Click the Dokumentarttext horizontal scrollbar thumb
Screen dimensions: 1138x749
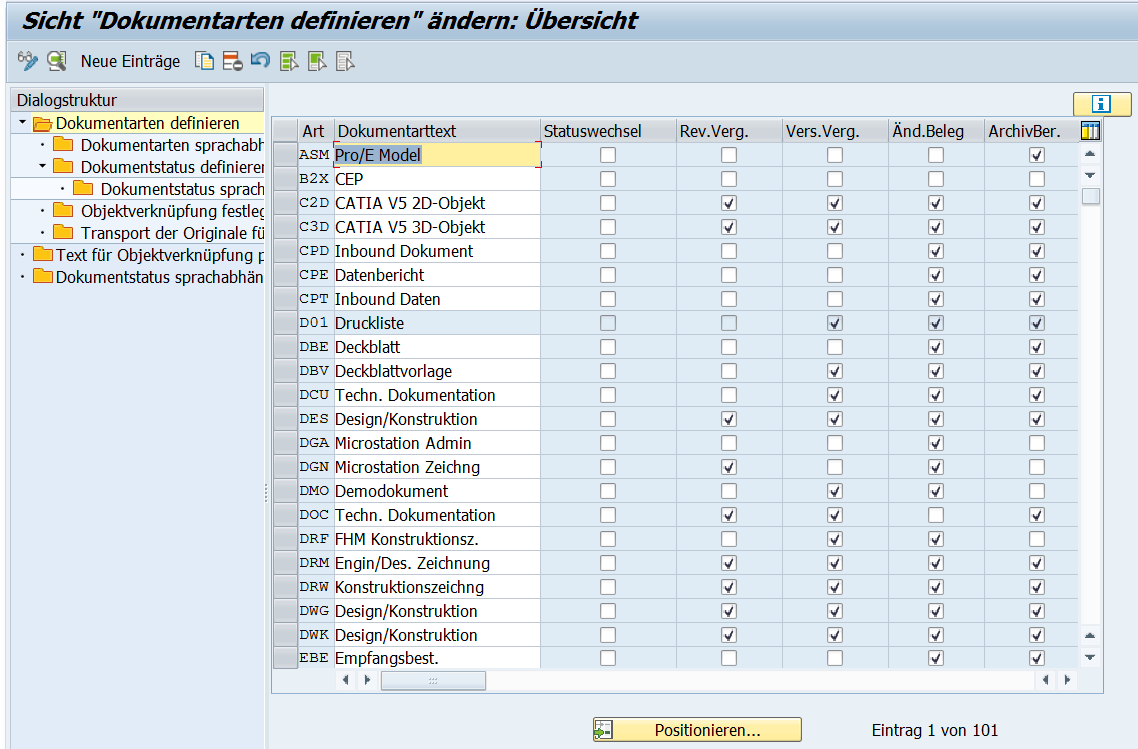tap(433, 680)
